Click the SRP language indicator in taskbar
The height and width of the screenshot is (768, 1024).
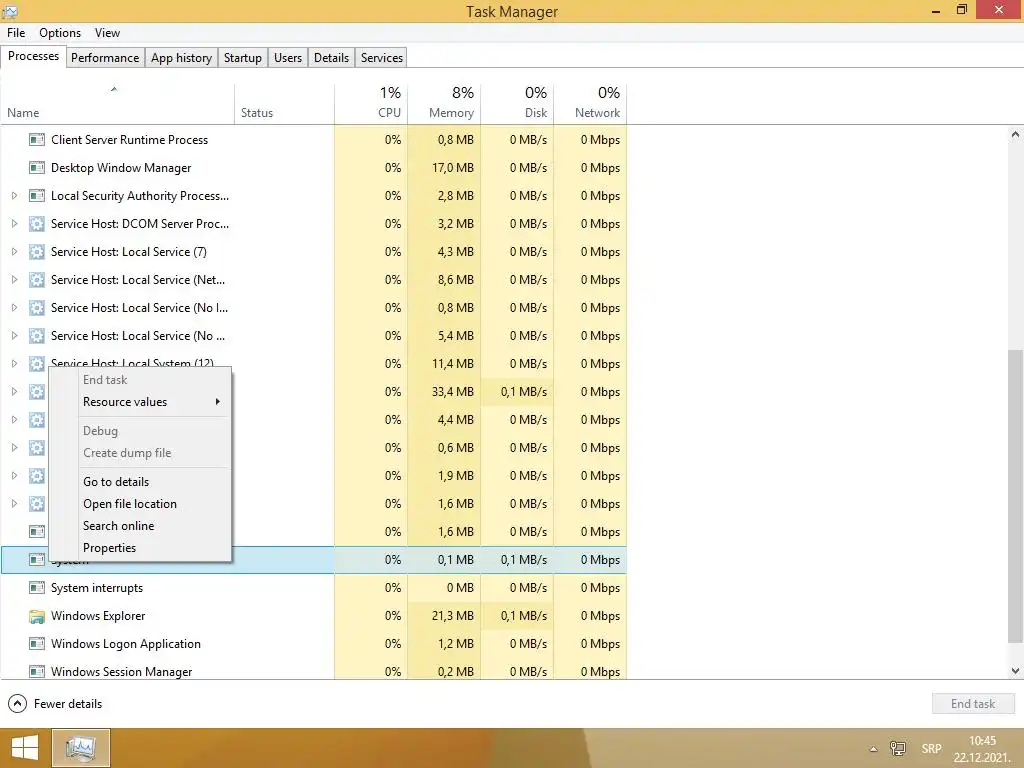[x=931, y=748]
